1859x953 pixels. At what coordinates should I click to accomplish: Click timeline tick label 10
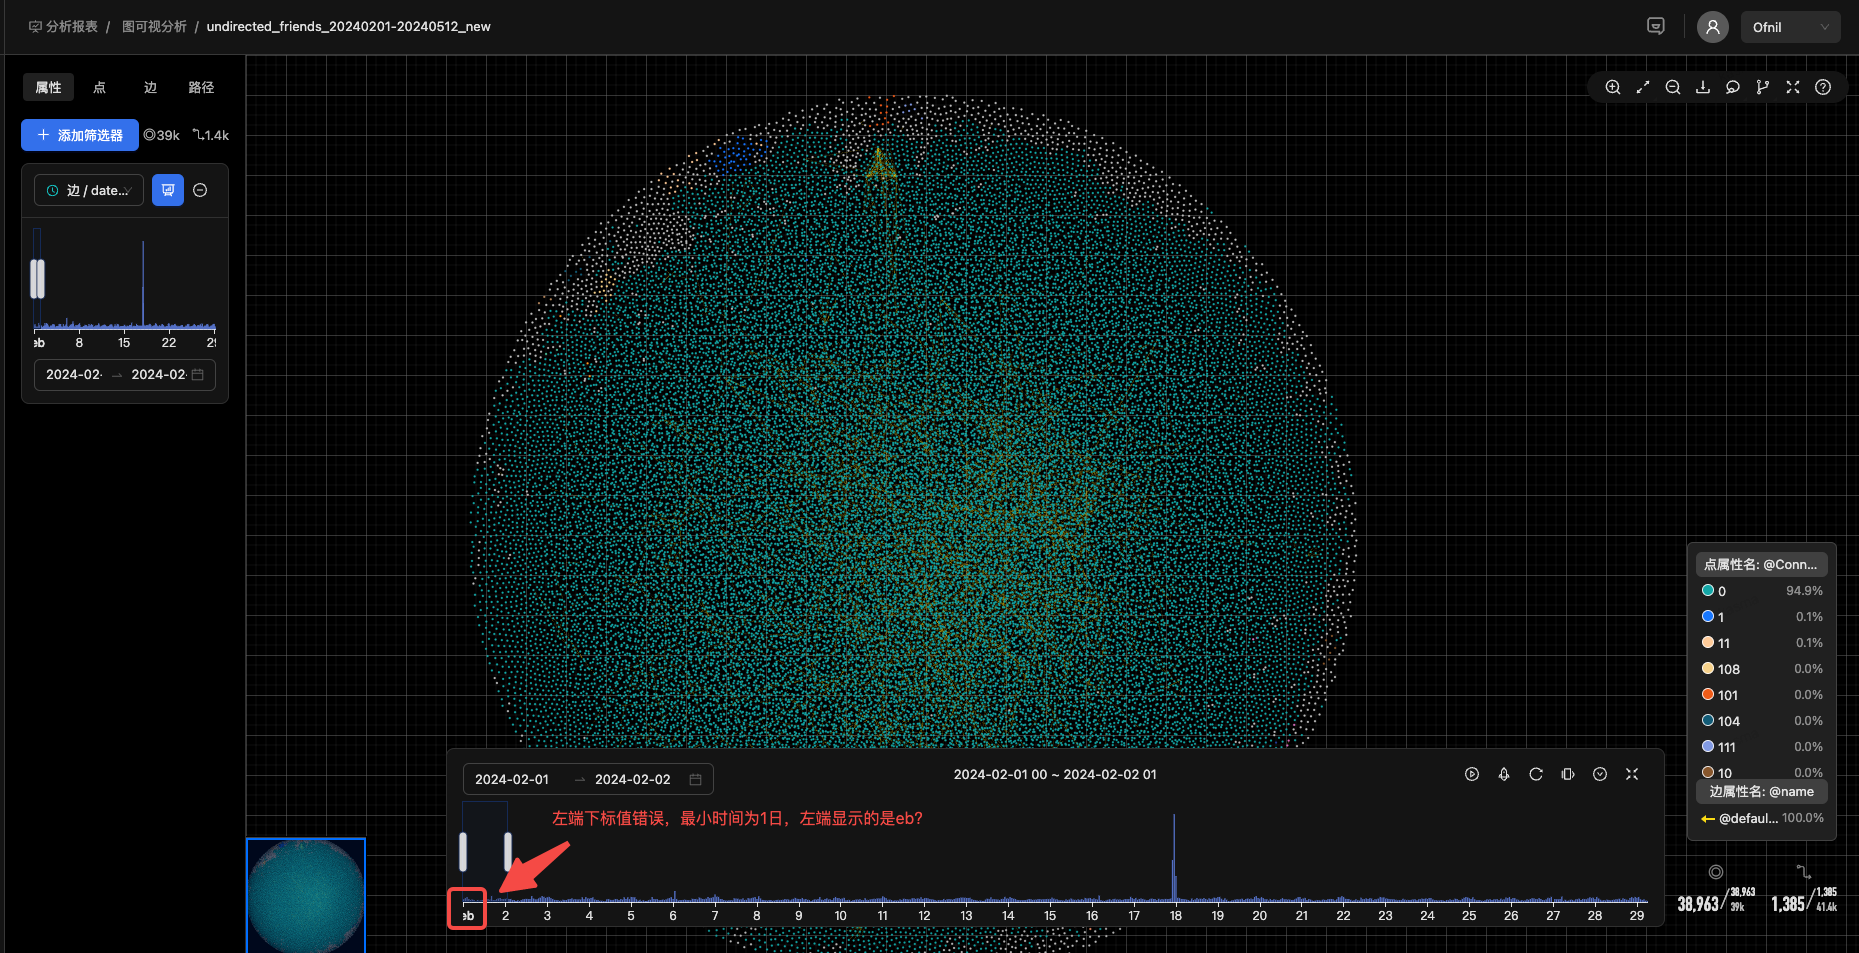pyautogui.click(x=840, y=915)
